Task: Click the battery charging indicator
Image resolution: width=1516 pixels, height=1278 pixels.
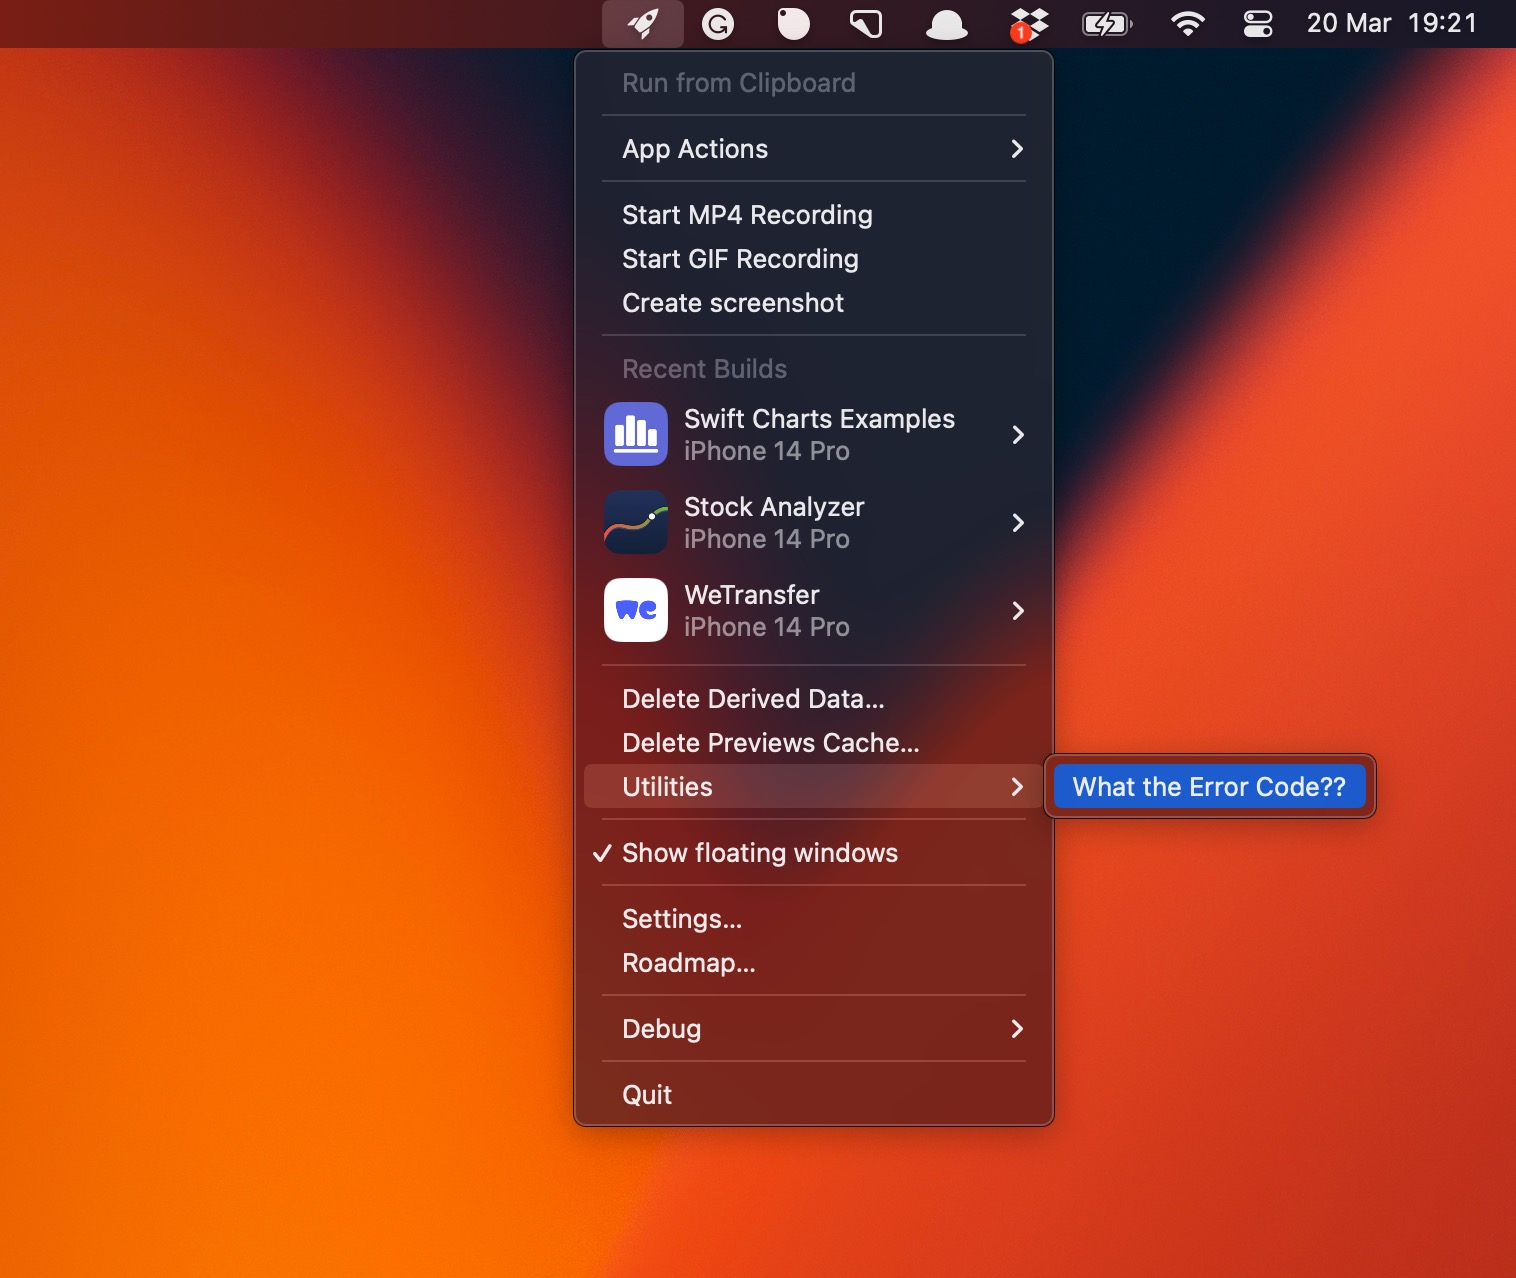Action: (x=1106, y=23)
